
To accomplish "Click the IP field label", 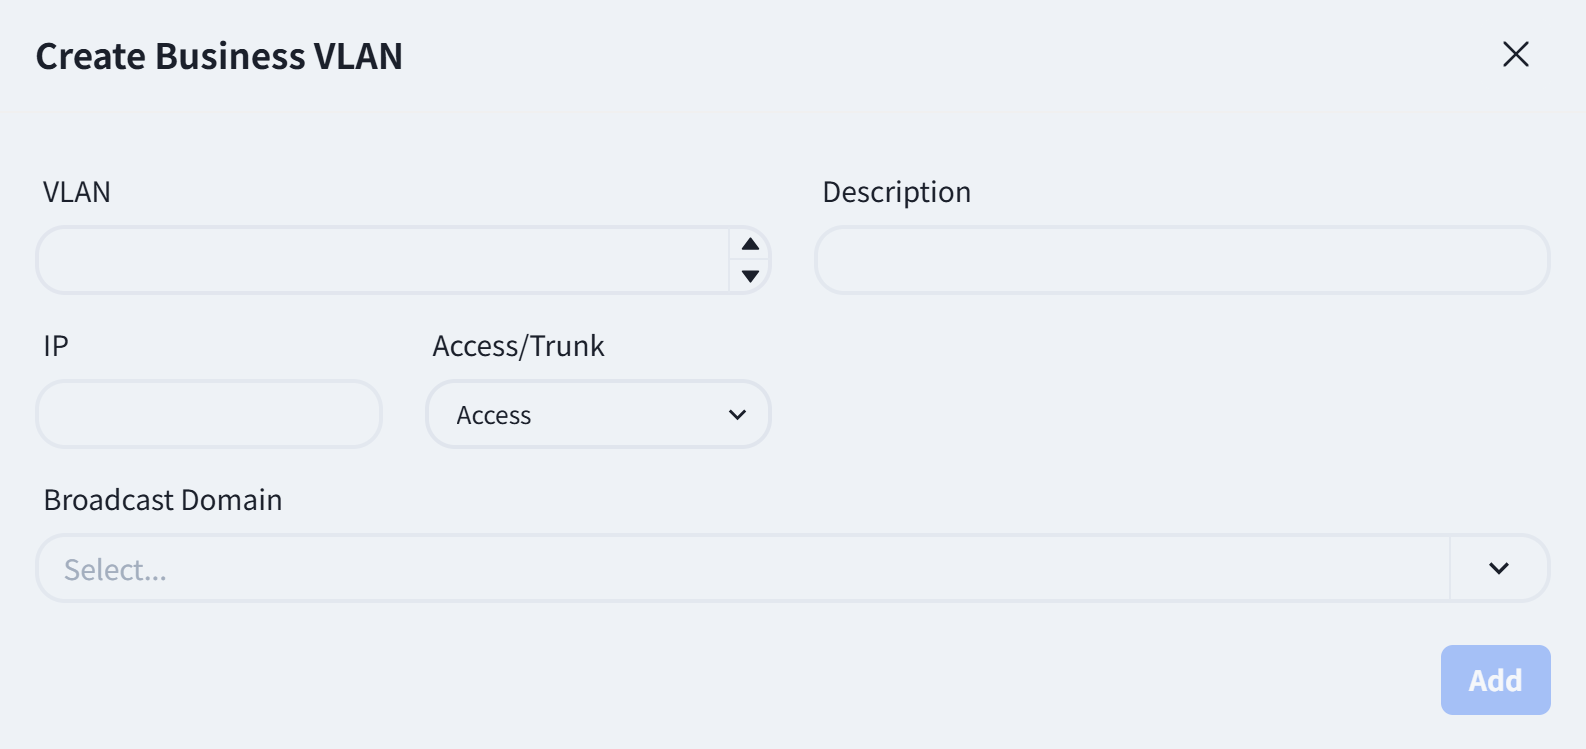I will 56,346.
